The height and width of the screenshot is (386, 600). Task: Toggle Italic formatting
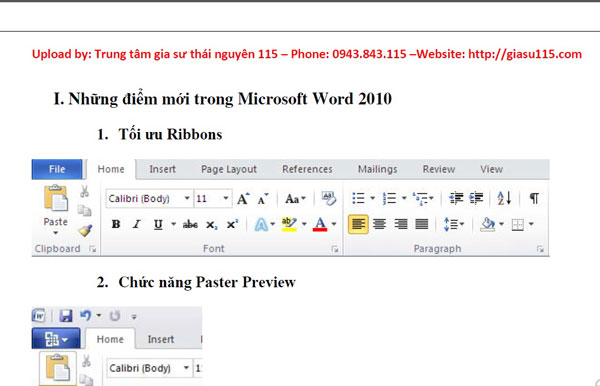coord(137,225)
